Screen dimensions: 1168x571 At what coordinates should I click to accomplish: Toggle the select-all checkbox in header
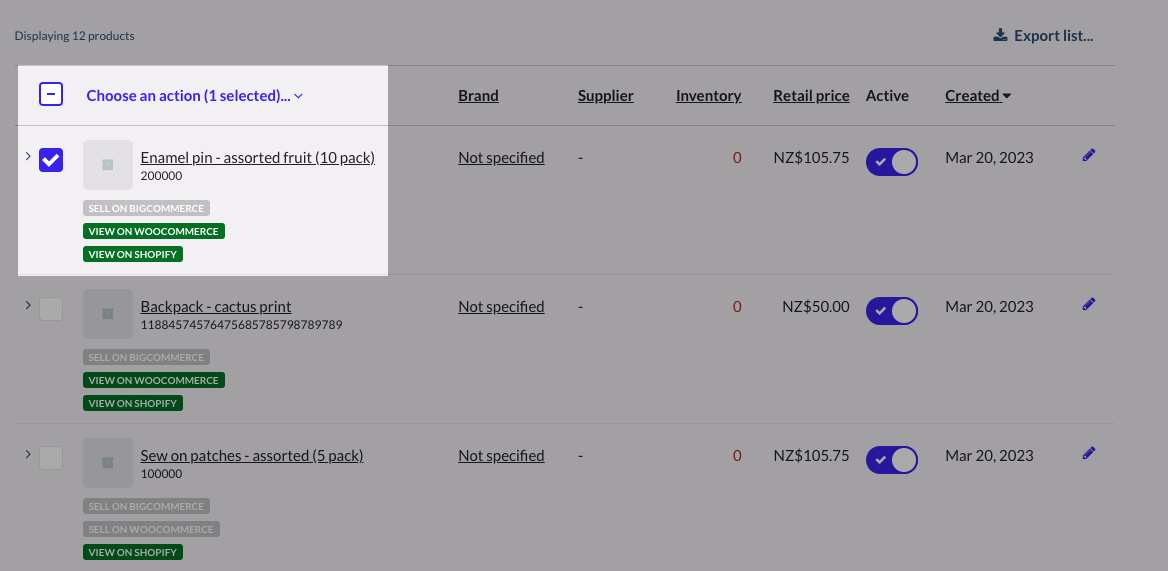pos(51,95)
